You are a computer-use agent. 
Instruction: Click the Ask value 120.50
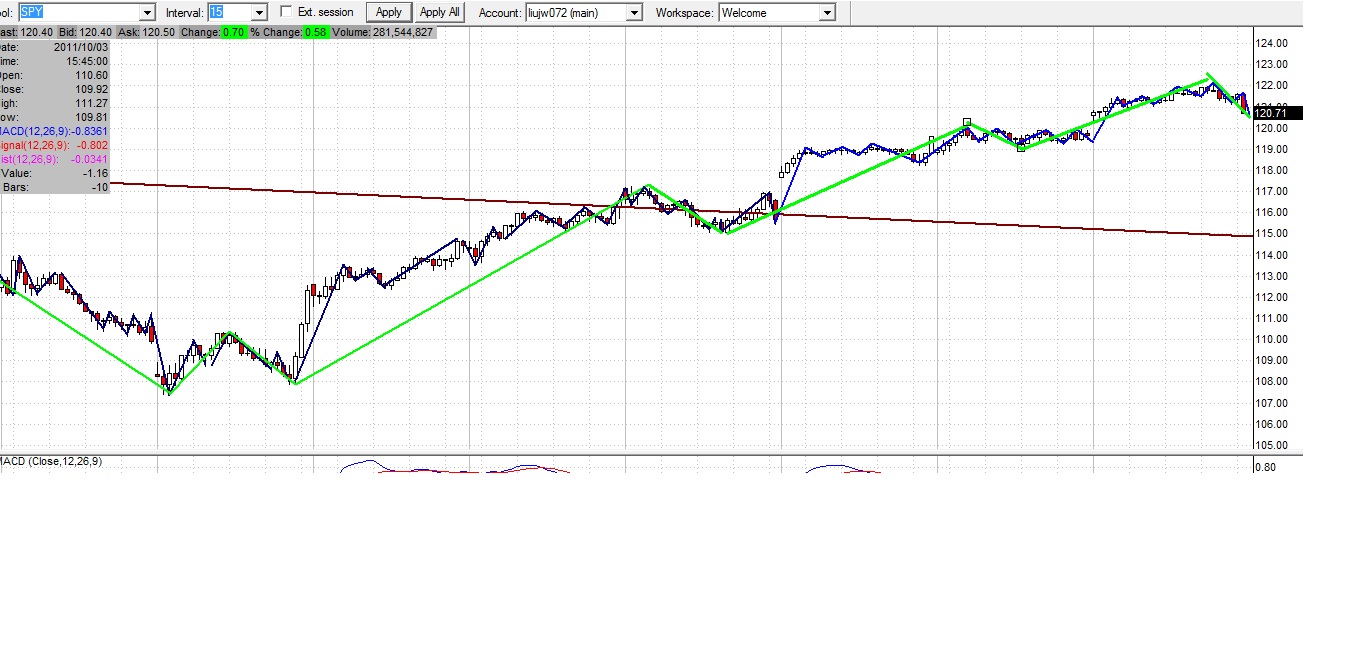[160, 32]
